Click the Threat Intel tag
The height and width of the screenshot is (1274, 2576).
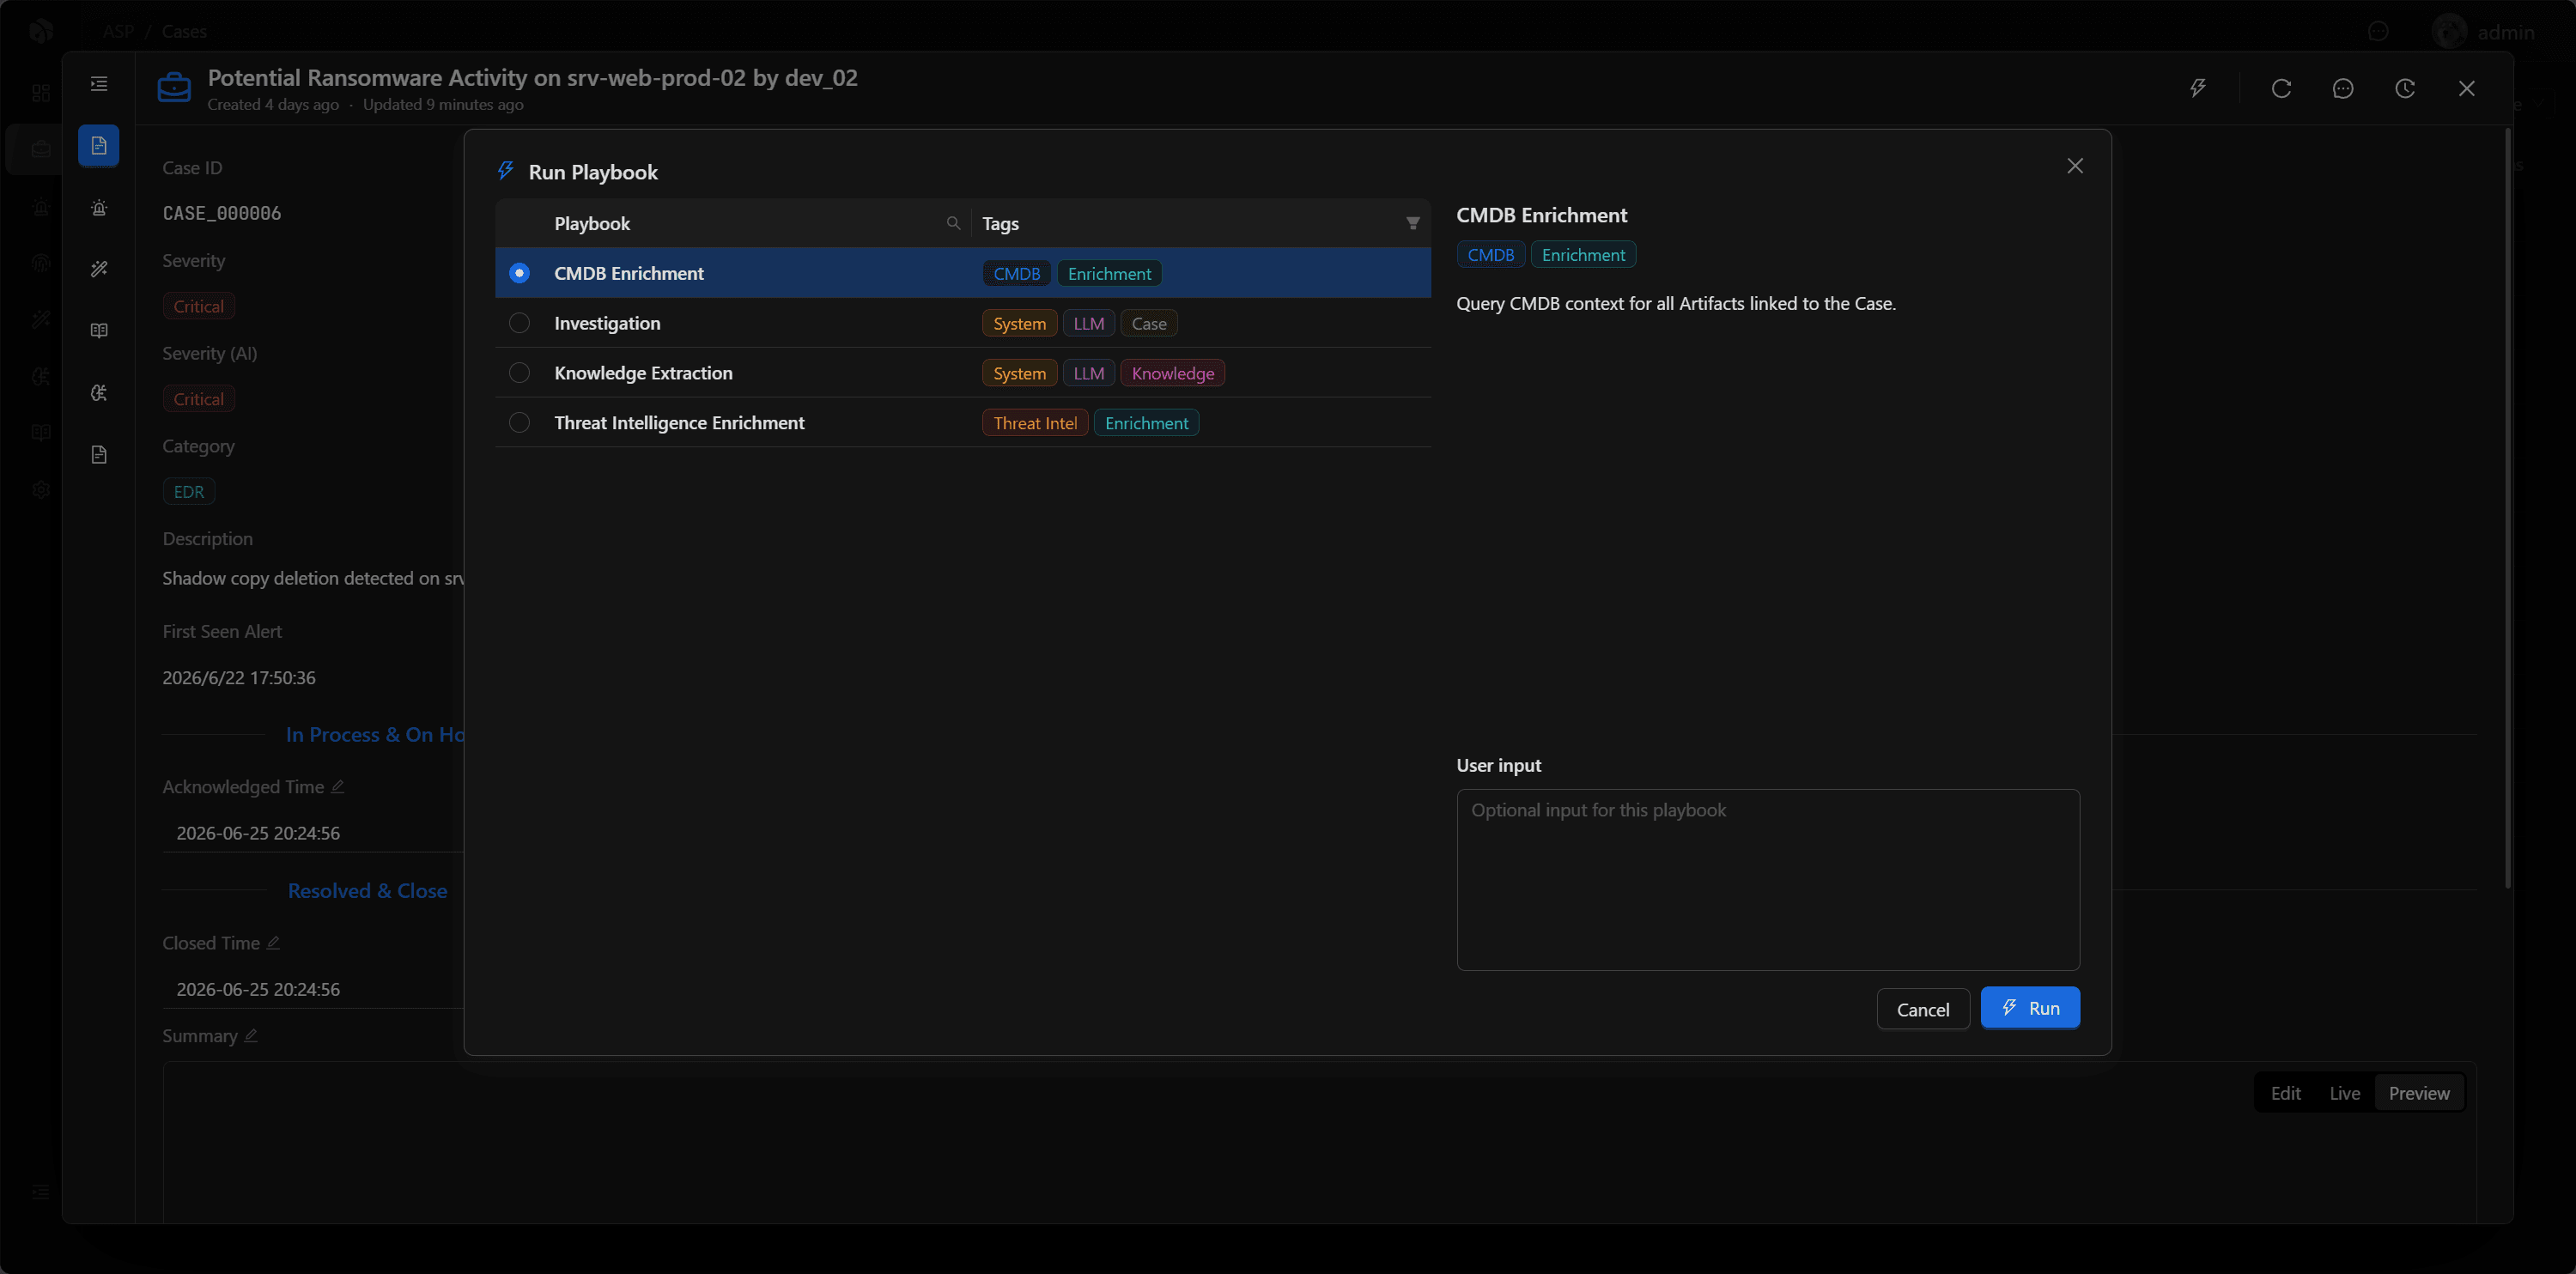(x=1035, y=423)
